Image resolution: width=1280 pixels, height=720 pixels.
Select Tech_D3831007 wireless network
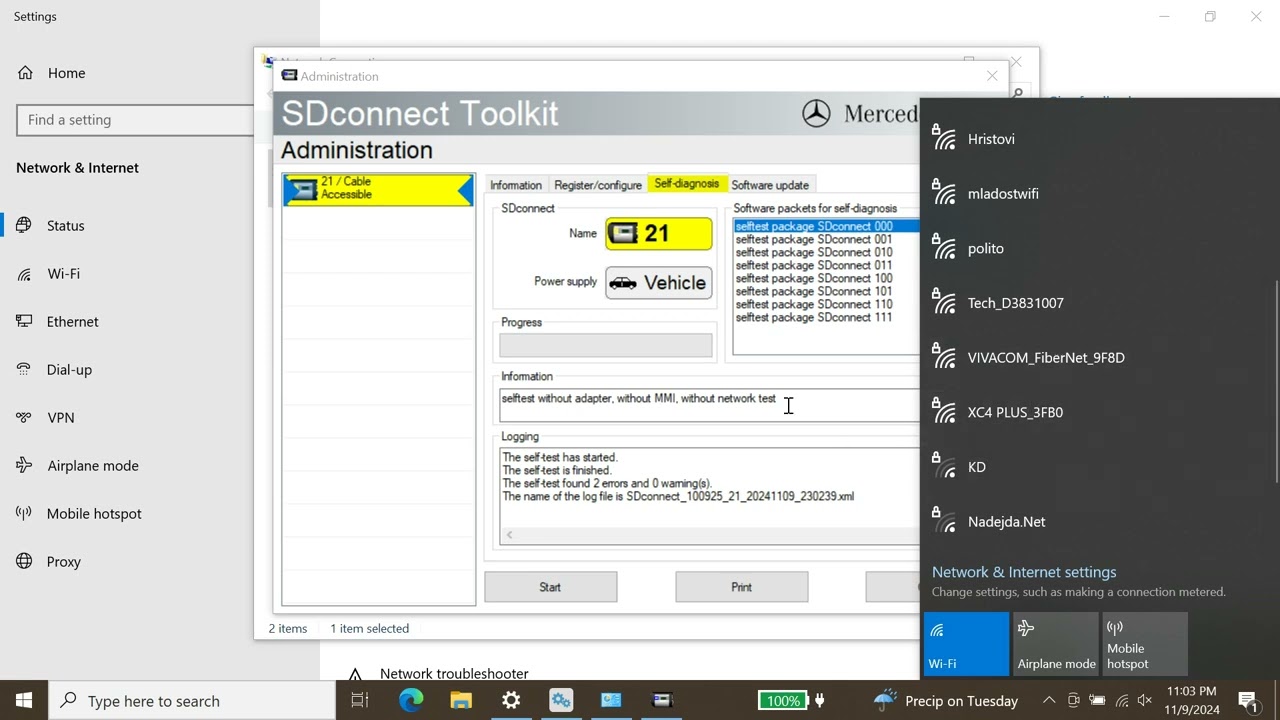[1097, 303]
